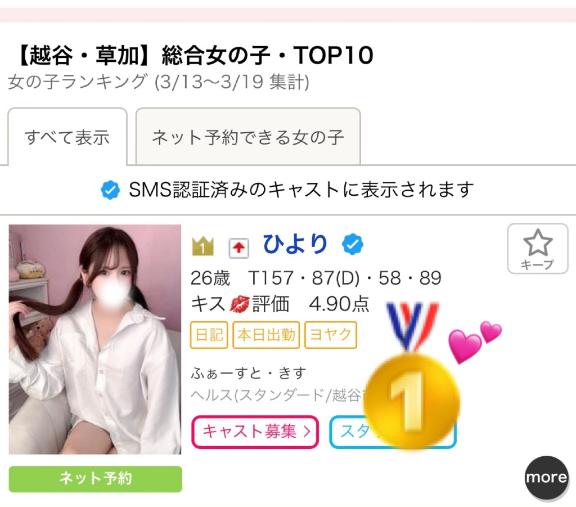
Task: Click the blue verified badge beside ひより
Action: [x=352, y=244]
